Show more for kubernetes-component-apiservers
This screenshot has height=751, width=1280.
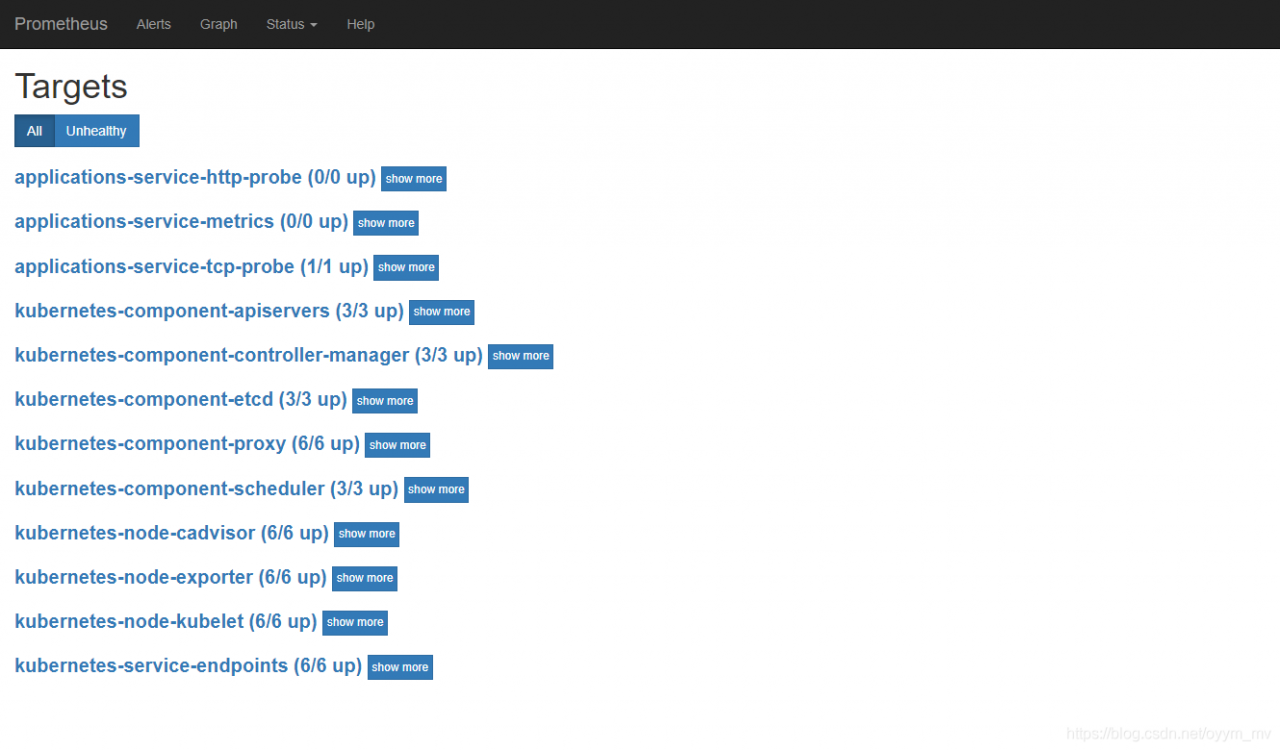(x=442, y=312)
